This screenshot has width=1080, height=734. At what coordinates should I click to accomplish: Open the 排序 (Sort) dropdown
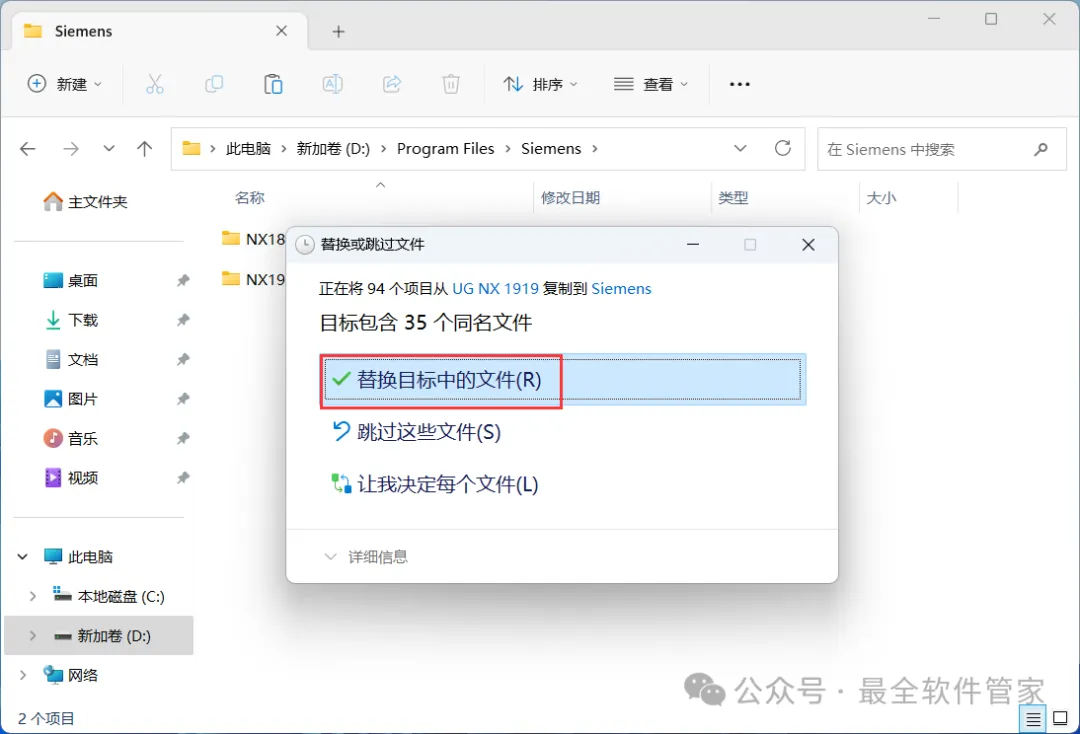click(x=541, y=84)
